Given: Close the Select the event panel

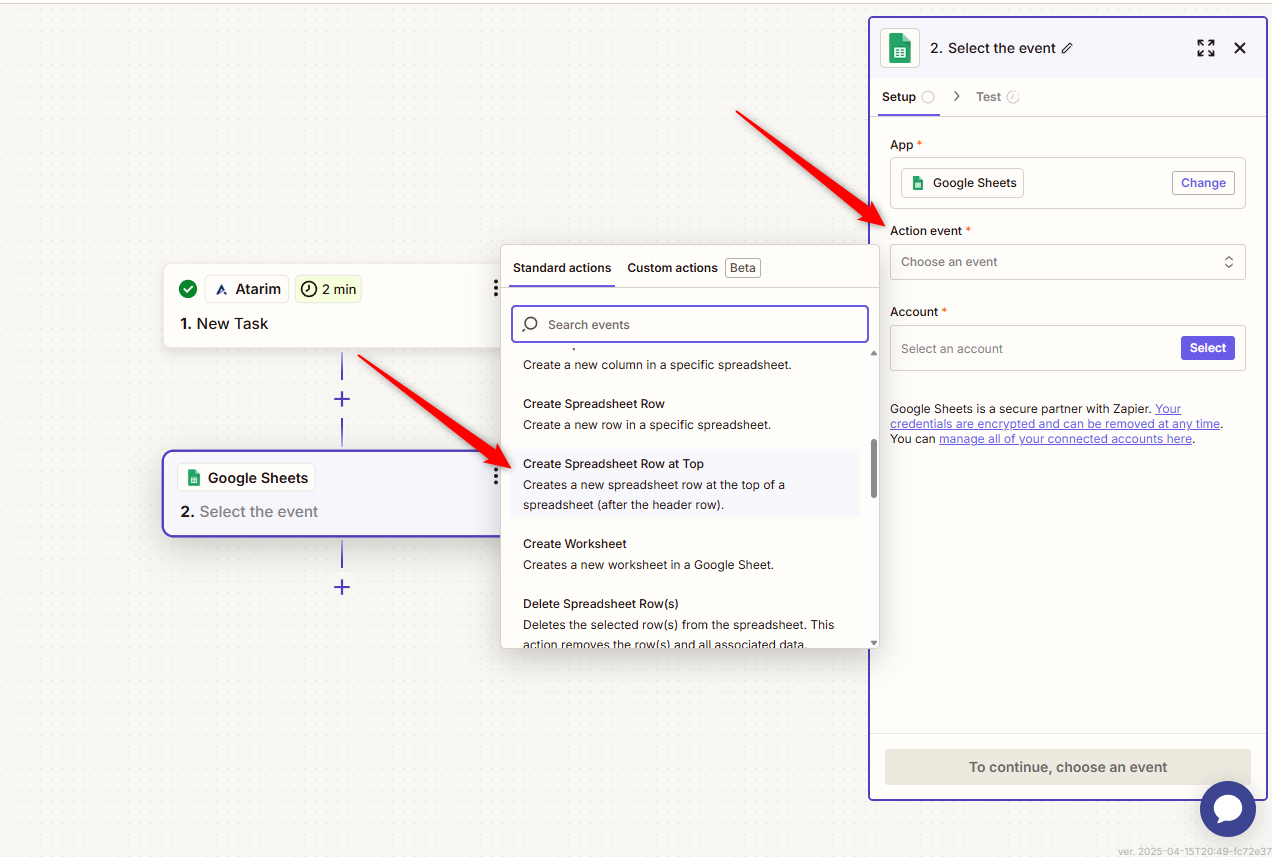Looking at the screenshot, I should point(1240,48).
